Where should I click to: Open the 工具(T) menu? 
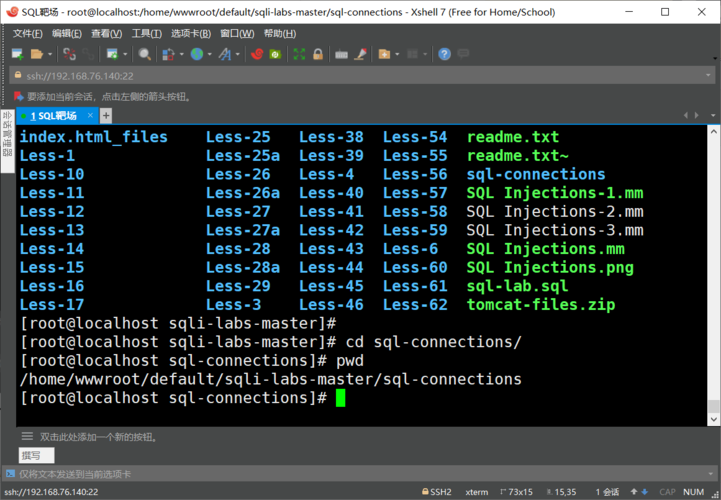click(146, 33)
